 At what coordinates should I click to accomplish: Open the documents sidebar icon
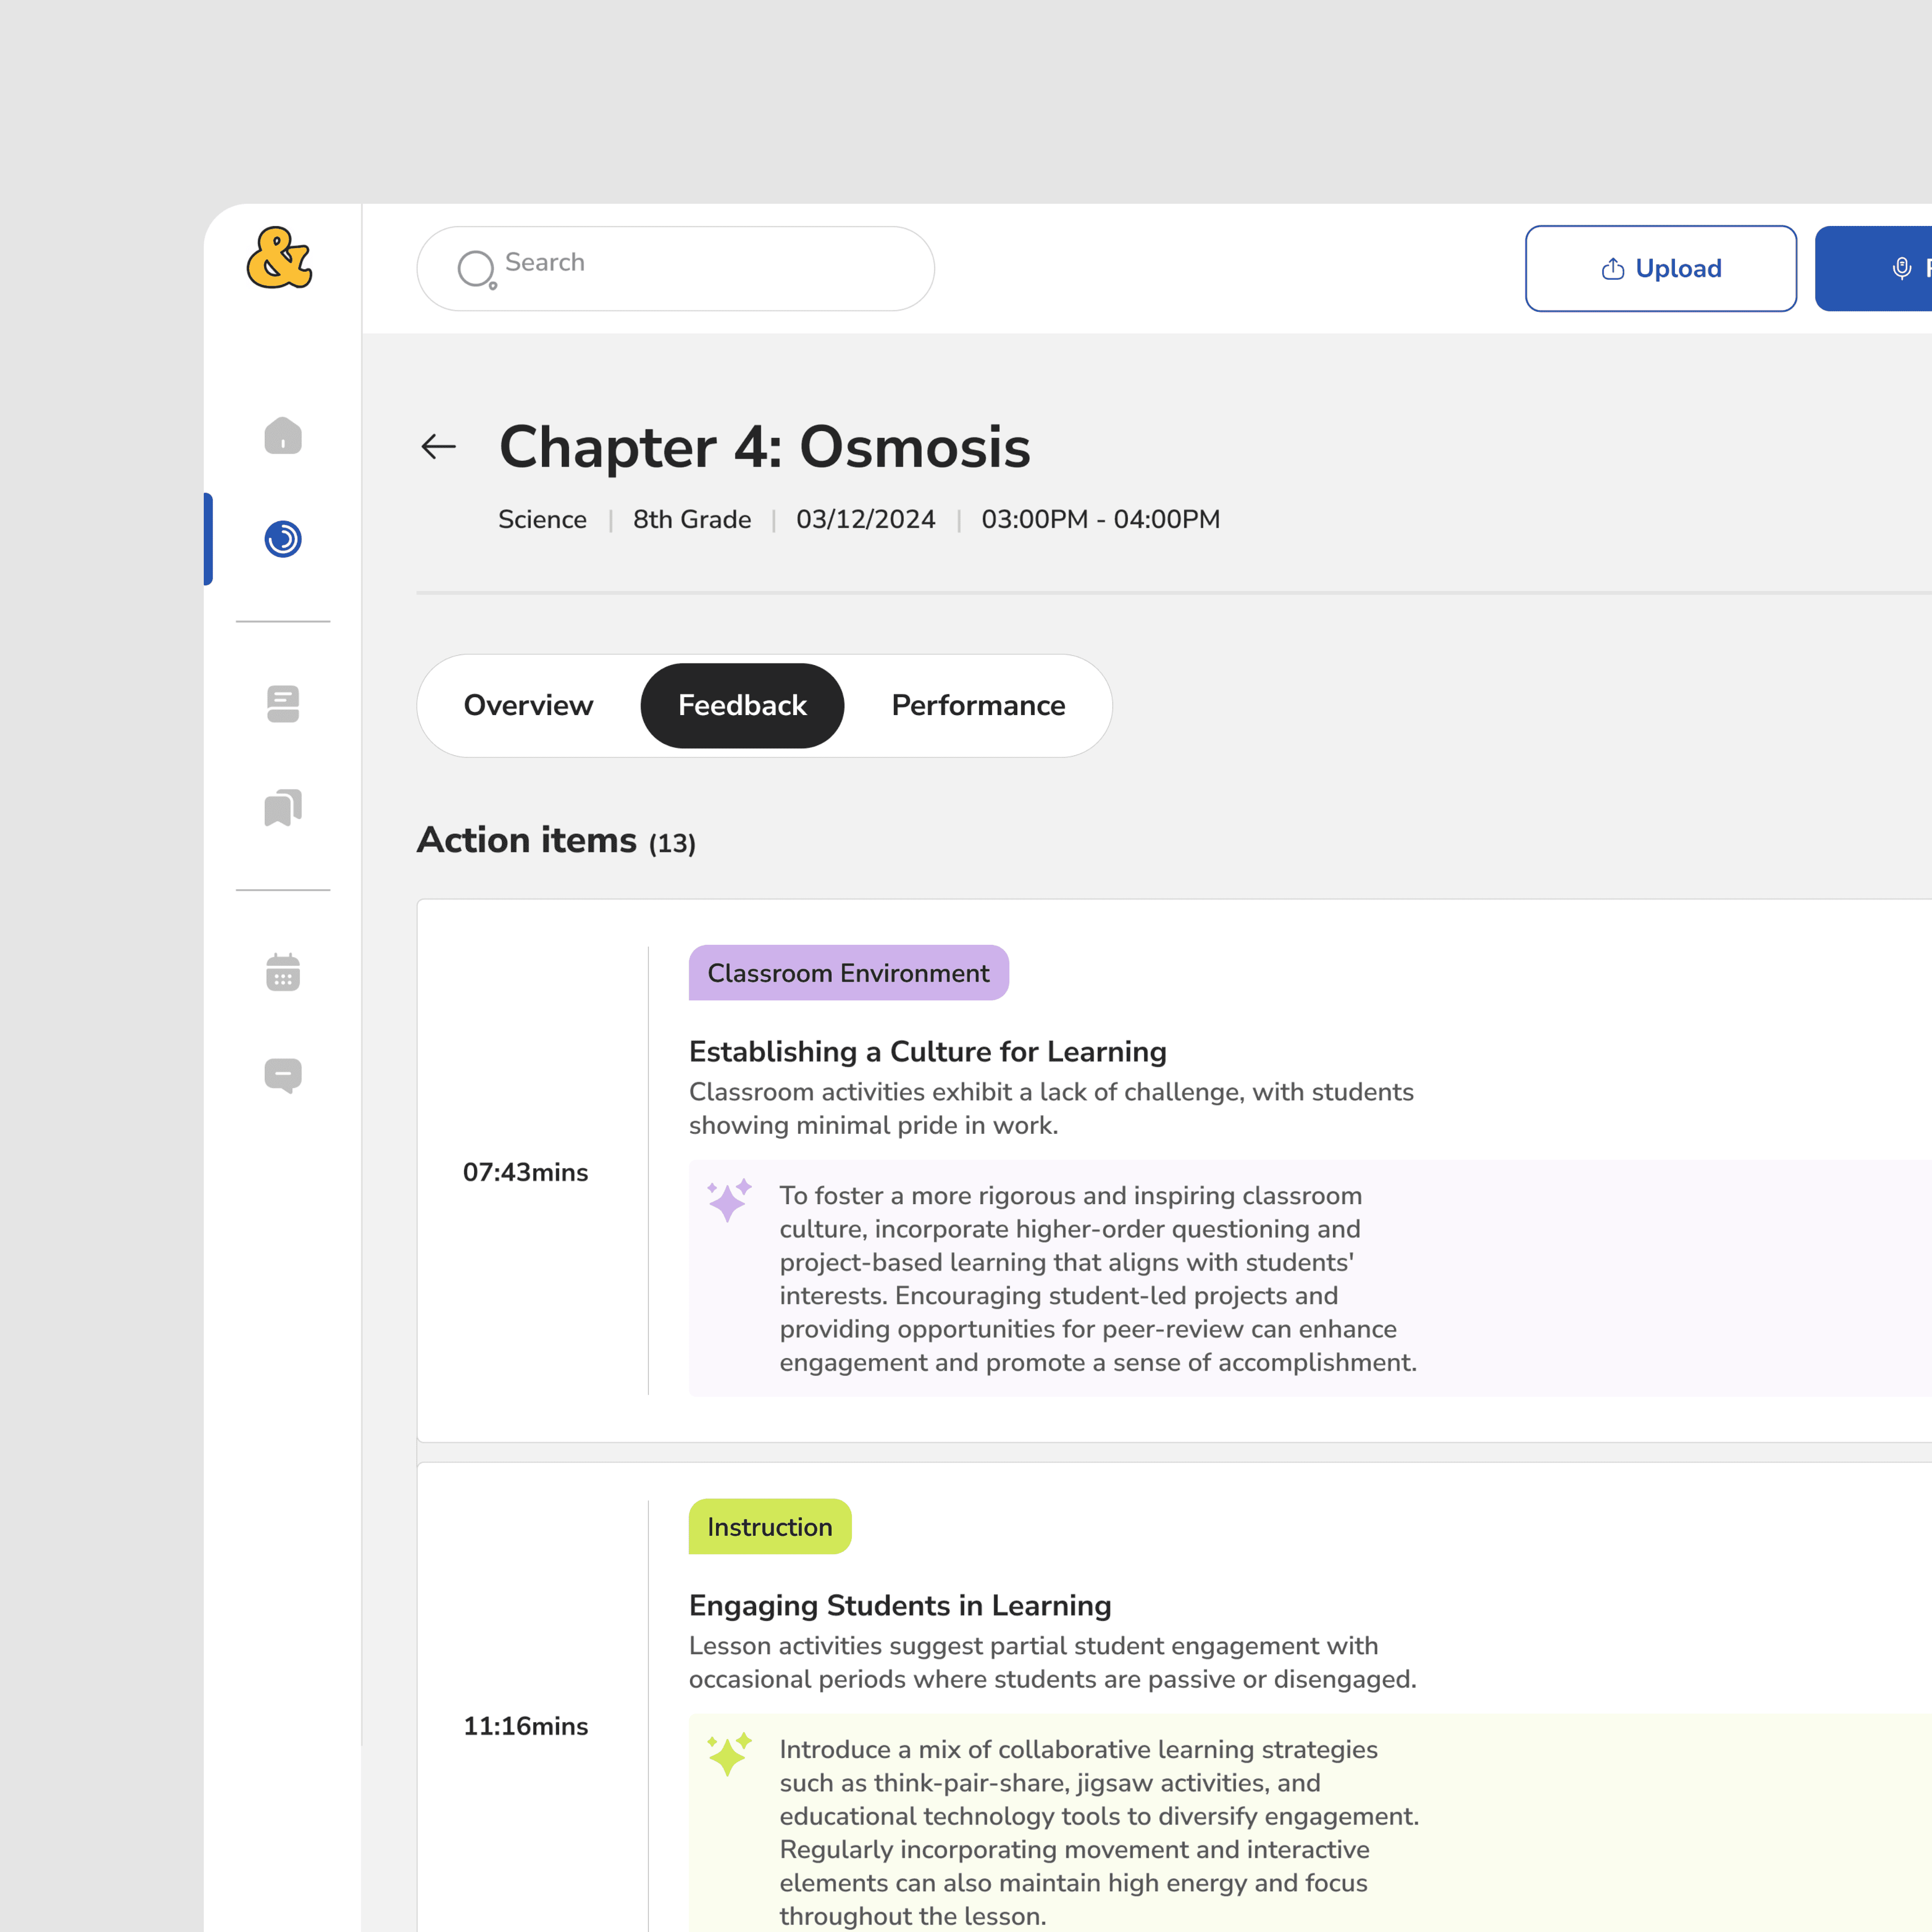[x=283, y=704]
